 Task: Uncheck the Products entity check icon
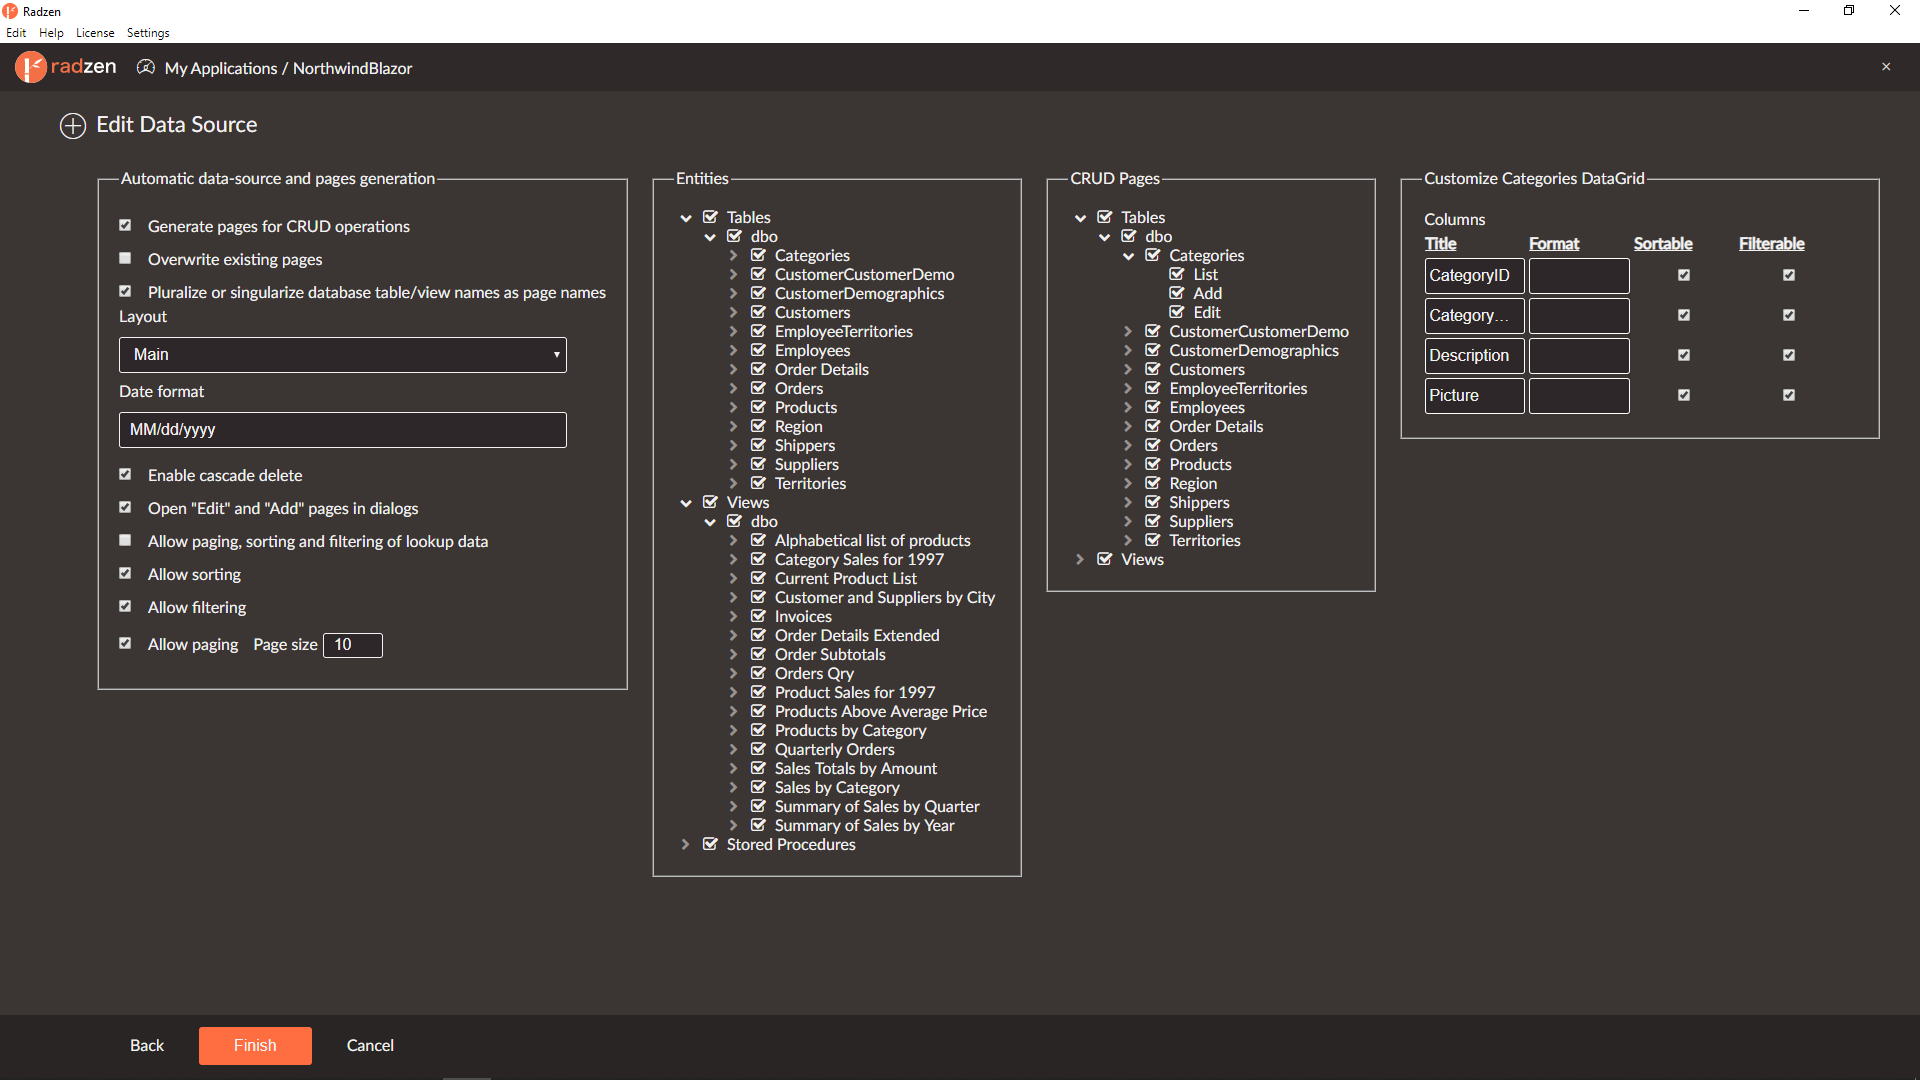coord(758,407)
